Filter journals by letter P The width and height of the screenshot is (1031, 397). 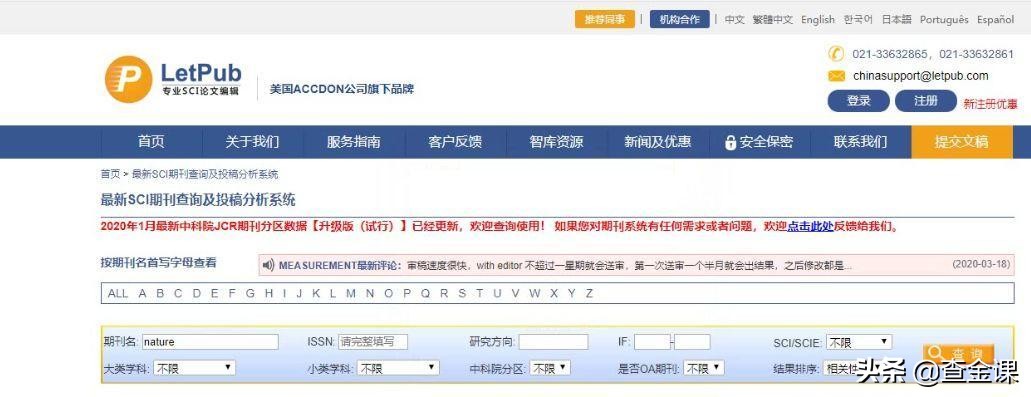pos(406,293)
